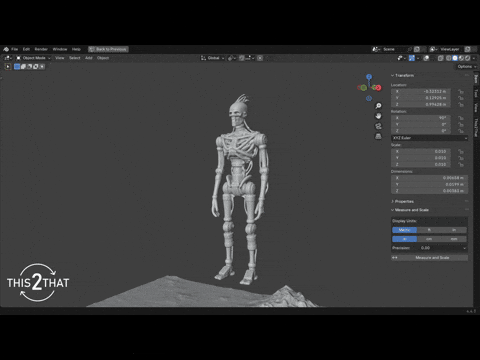
Task: Open the Edit menu
Action: (x=26, y=49)
